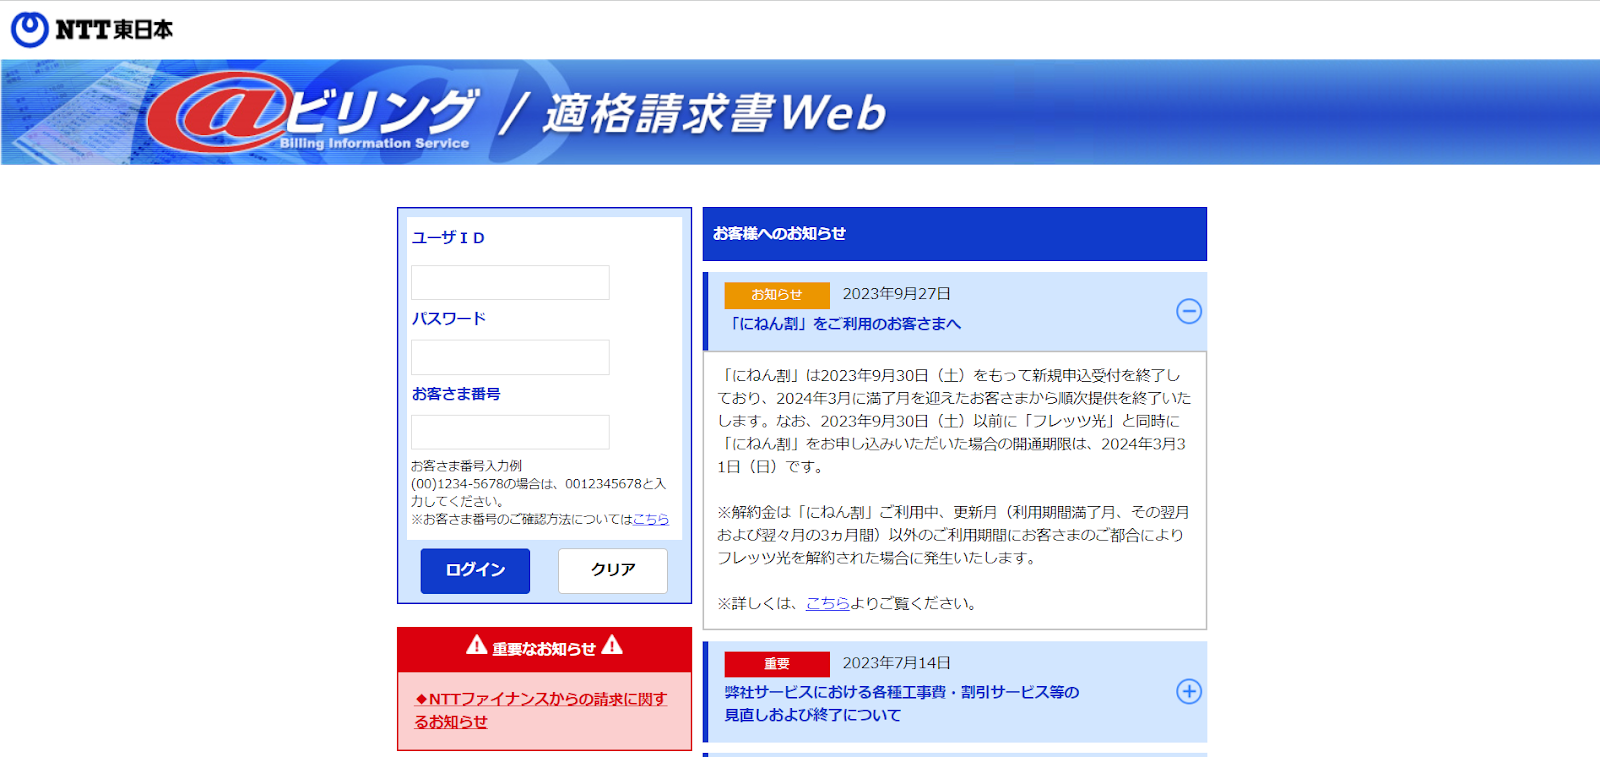
Task: Collapse the にねん割 notice with minus icon
Action: click(x=1189, y=311)
